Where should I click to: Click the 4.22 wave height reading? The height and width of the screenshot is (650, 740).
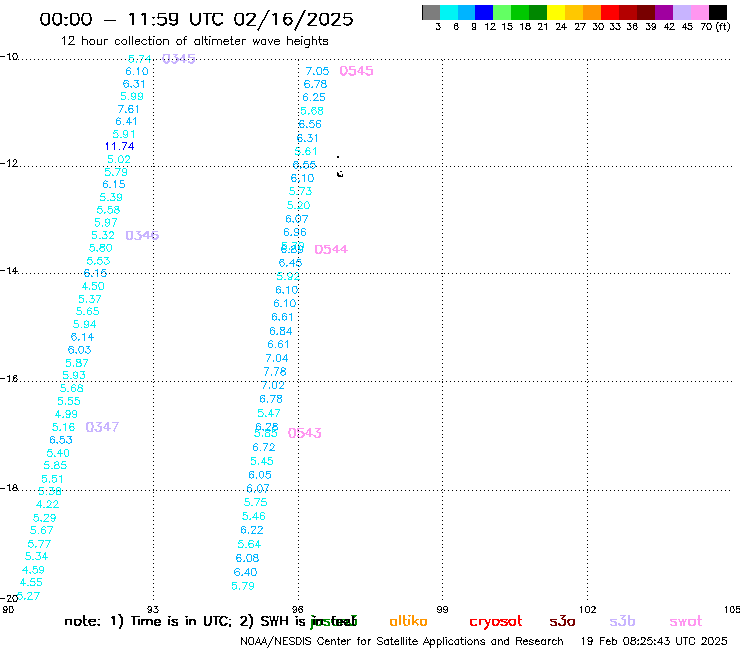48,504
